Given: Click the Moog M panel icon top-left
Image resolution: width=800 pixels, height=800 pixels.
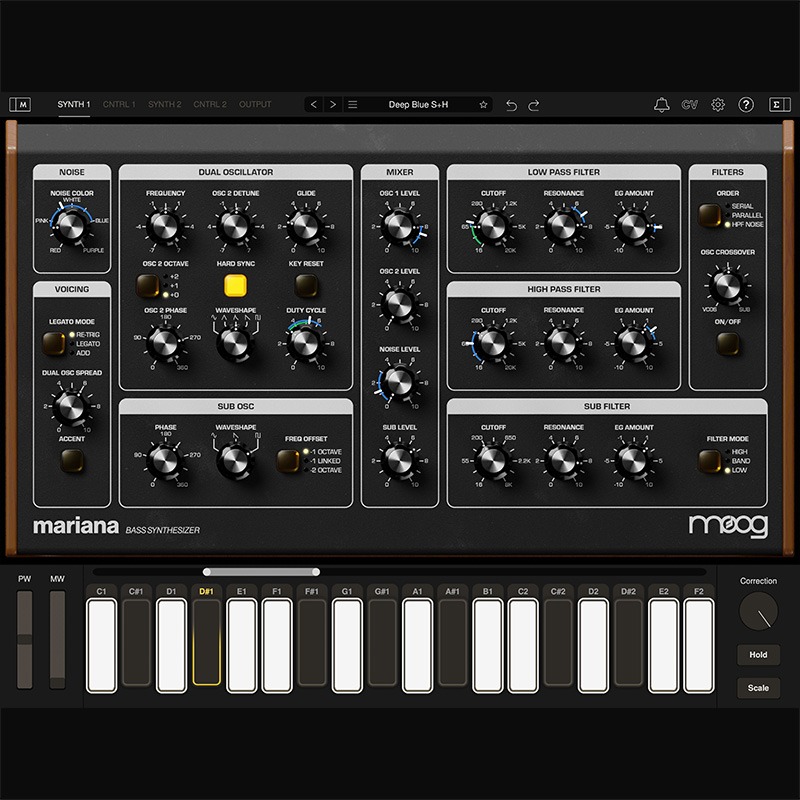Looking at the screenshot, I should 20,105.
